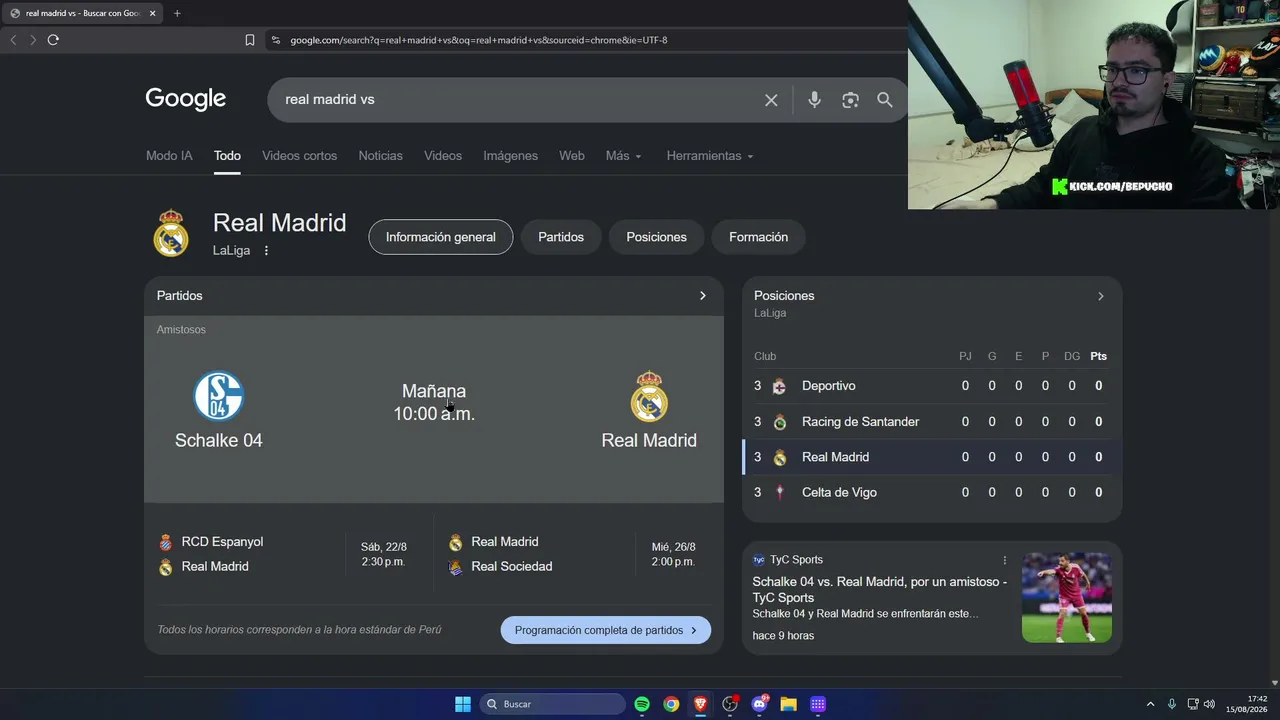Expand the Herramientas dropdown
The image size is (1280, 720).
pyautogui.click(x=710, y=156)
